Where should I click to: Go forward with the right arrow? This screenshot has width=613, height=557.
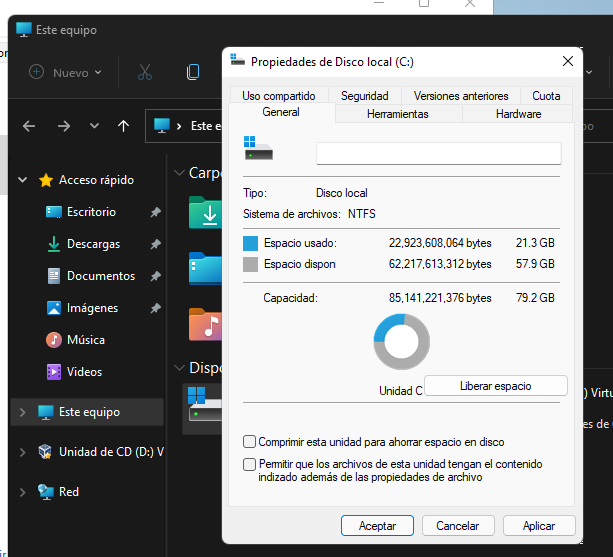coord(64,126)
